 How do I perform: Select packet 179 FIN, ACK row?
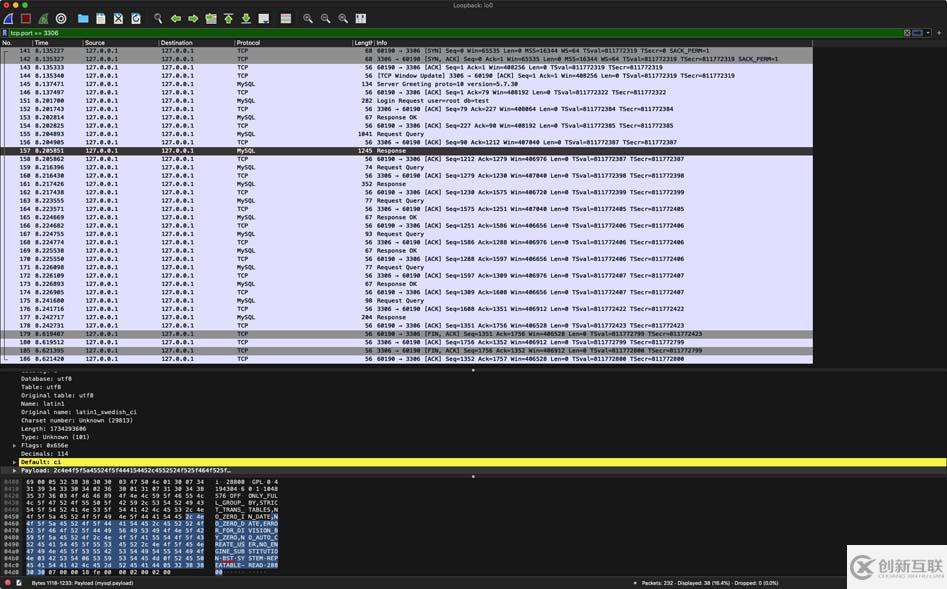tap(406, 333)
